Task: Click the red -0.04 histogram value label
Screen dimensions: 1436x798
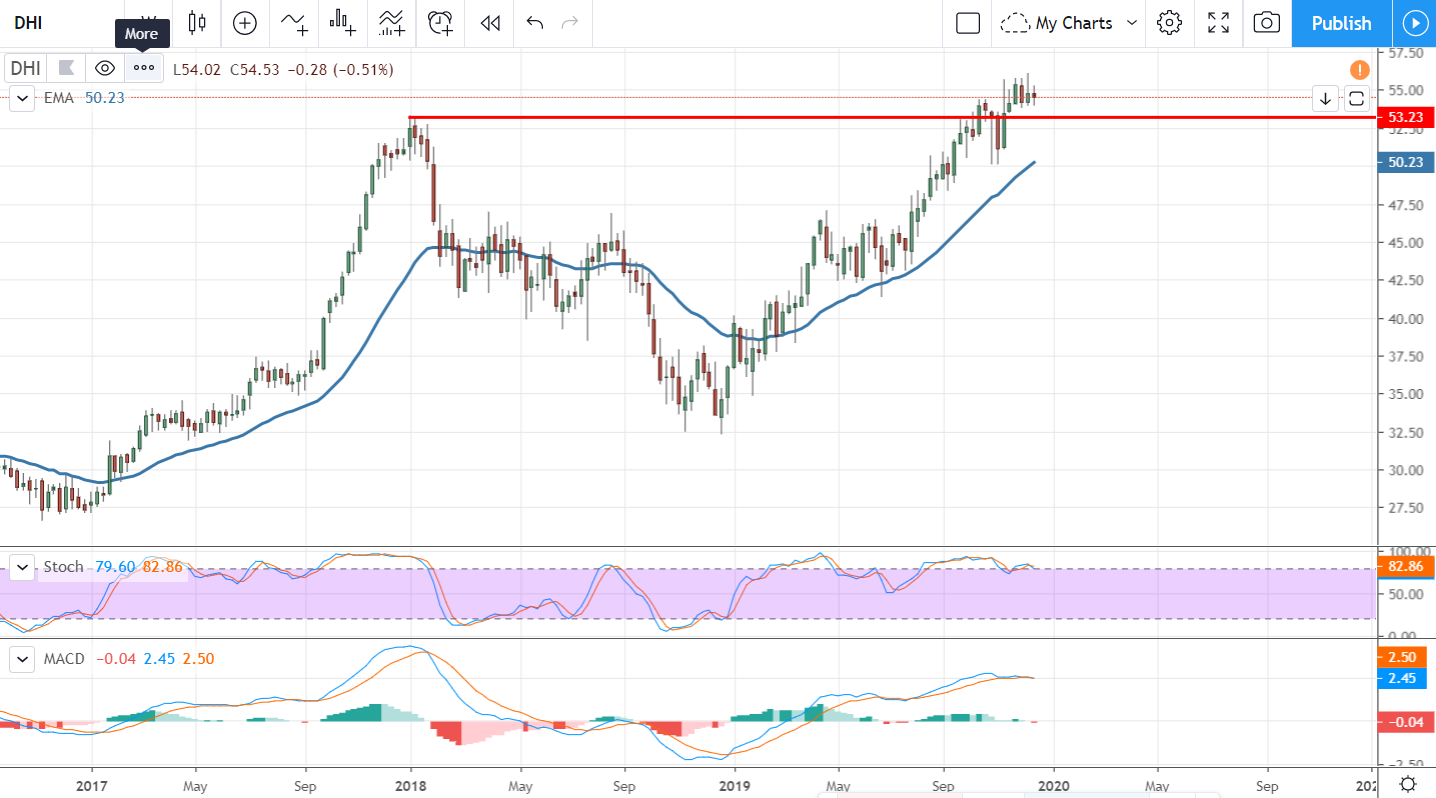Action: 1405,722
